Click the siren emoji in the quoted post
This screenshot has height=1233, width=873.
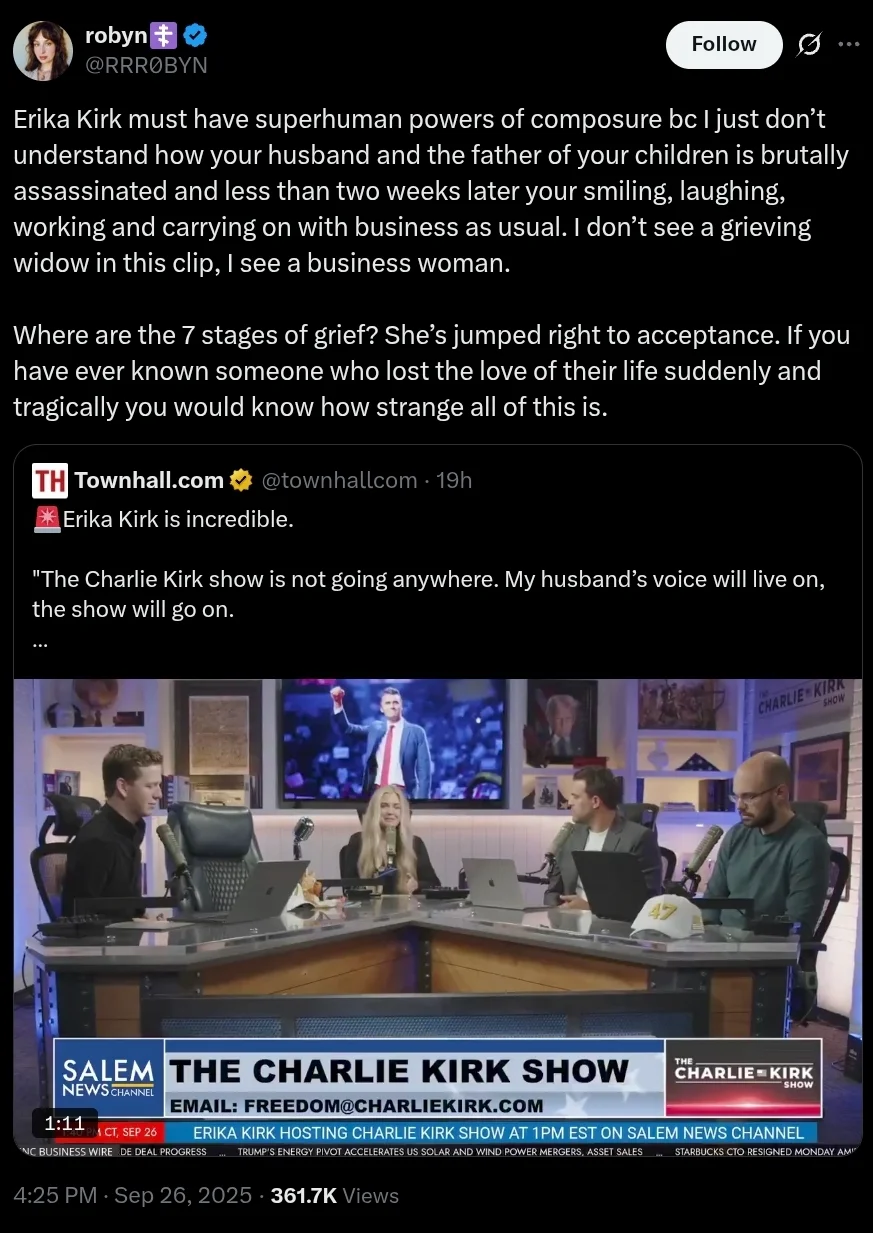click(46, 520)
